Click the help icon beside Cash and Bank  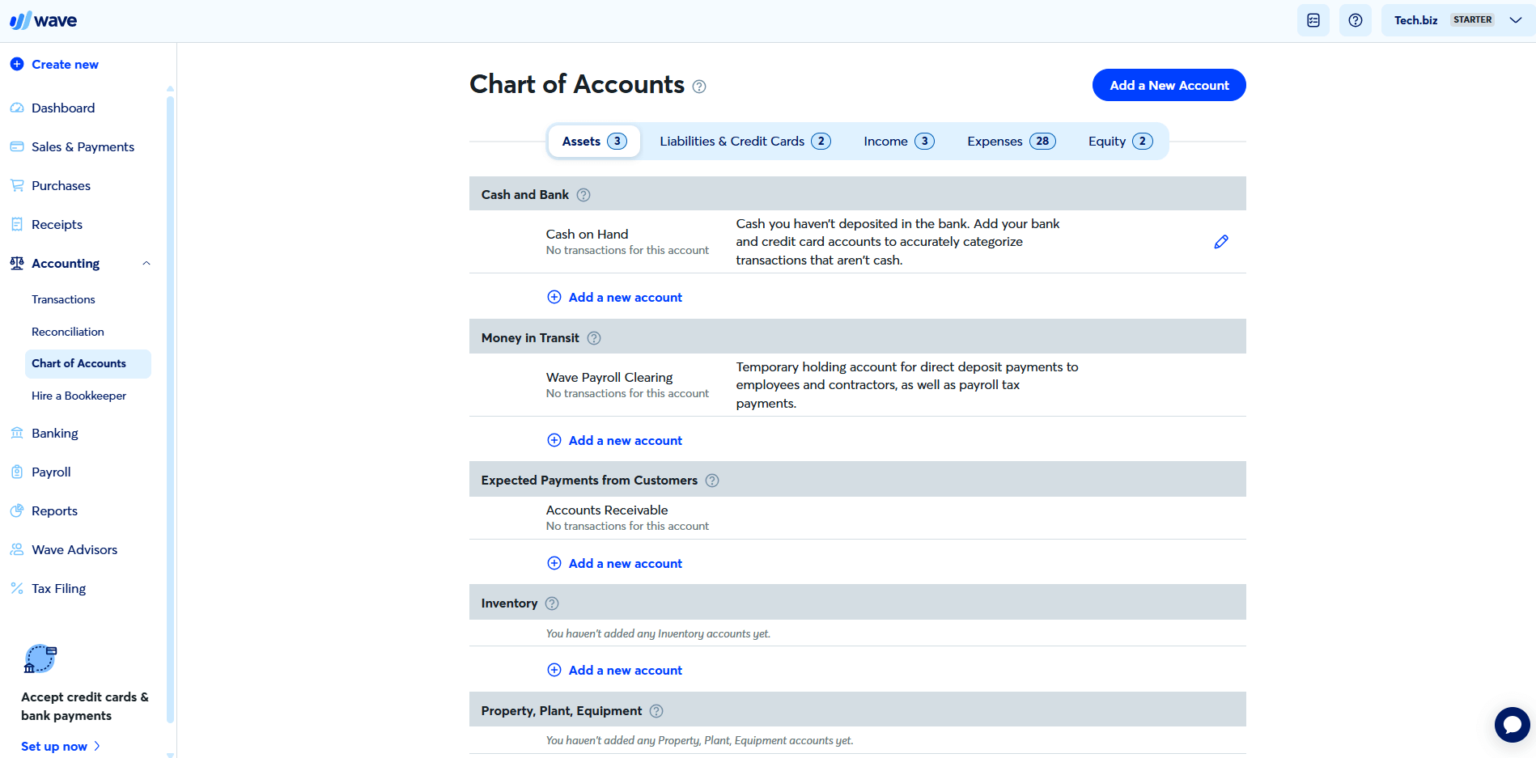(x=583, y=194)
